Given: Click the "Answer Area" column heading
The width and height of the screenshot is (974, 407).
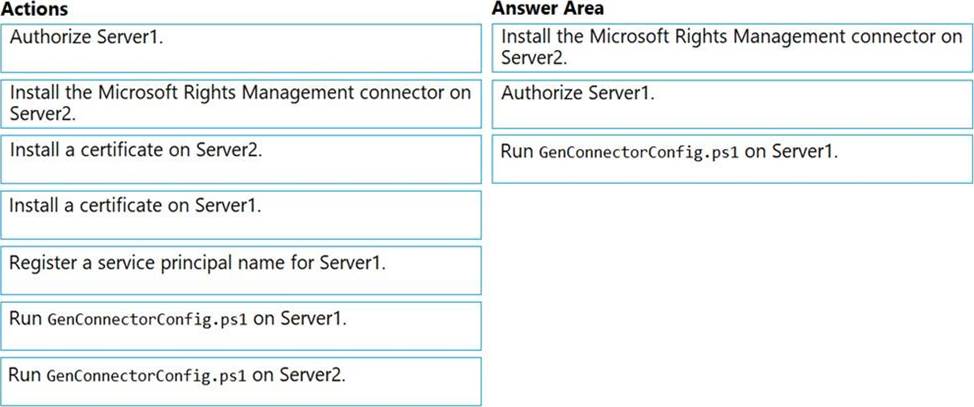Looking at the screenshot, I should [x=547, y=9].
